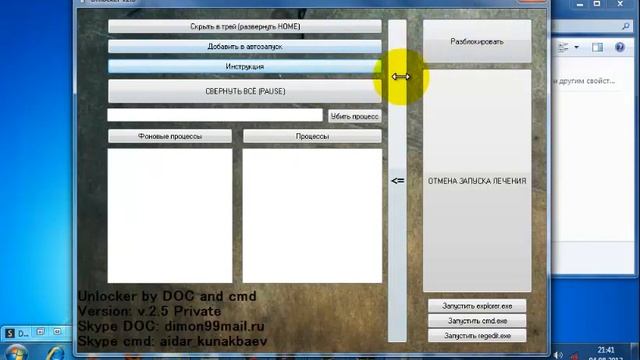Click the add to autostart button

245,47
